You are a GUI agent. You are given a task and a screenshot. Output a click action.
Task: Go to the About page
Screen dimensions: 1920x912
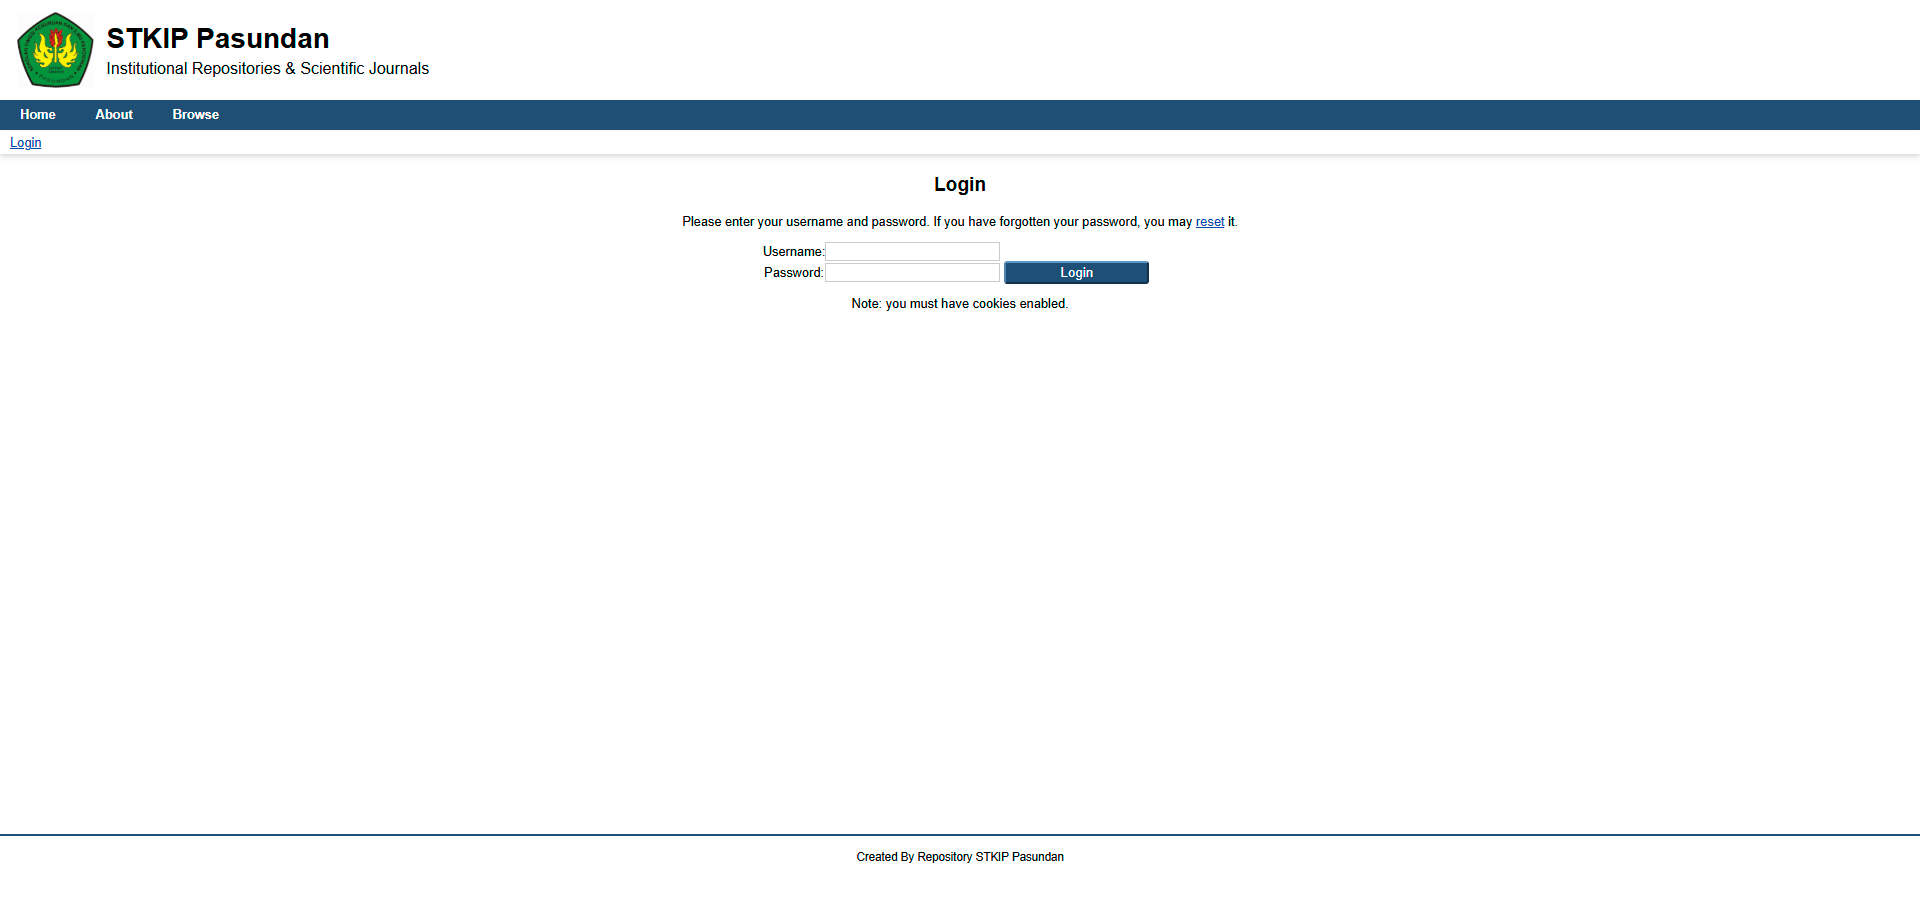(x=114, y=115)
